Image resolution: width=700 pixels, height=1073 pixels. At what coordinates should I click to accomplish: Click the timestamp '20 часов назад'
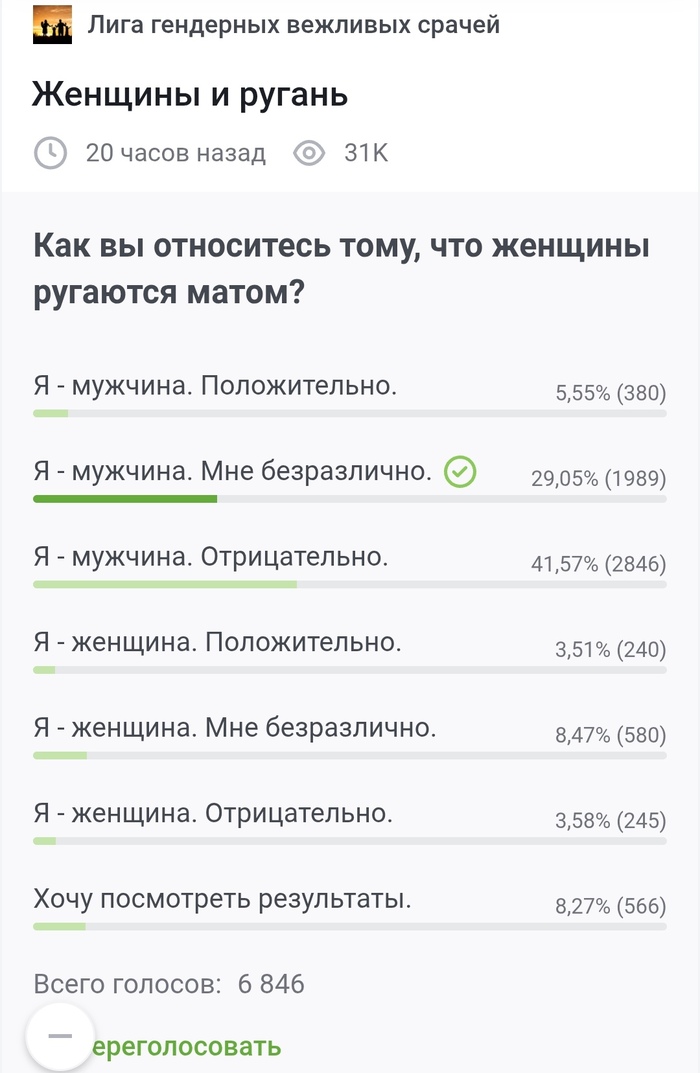pos(175,153)
